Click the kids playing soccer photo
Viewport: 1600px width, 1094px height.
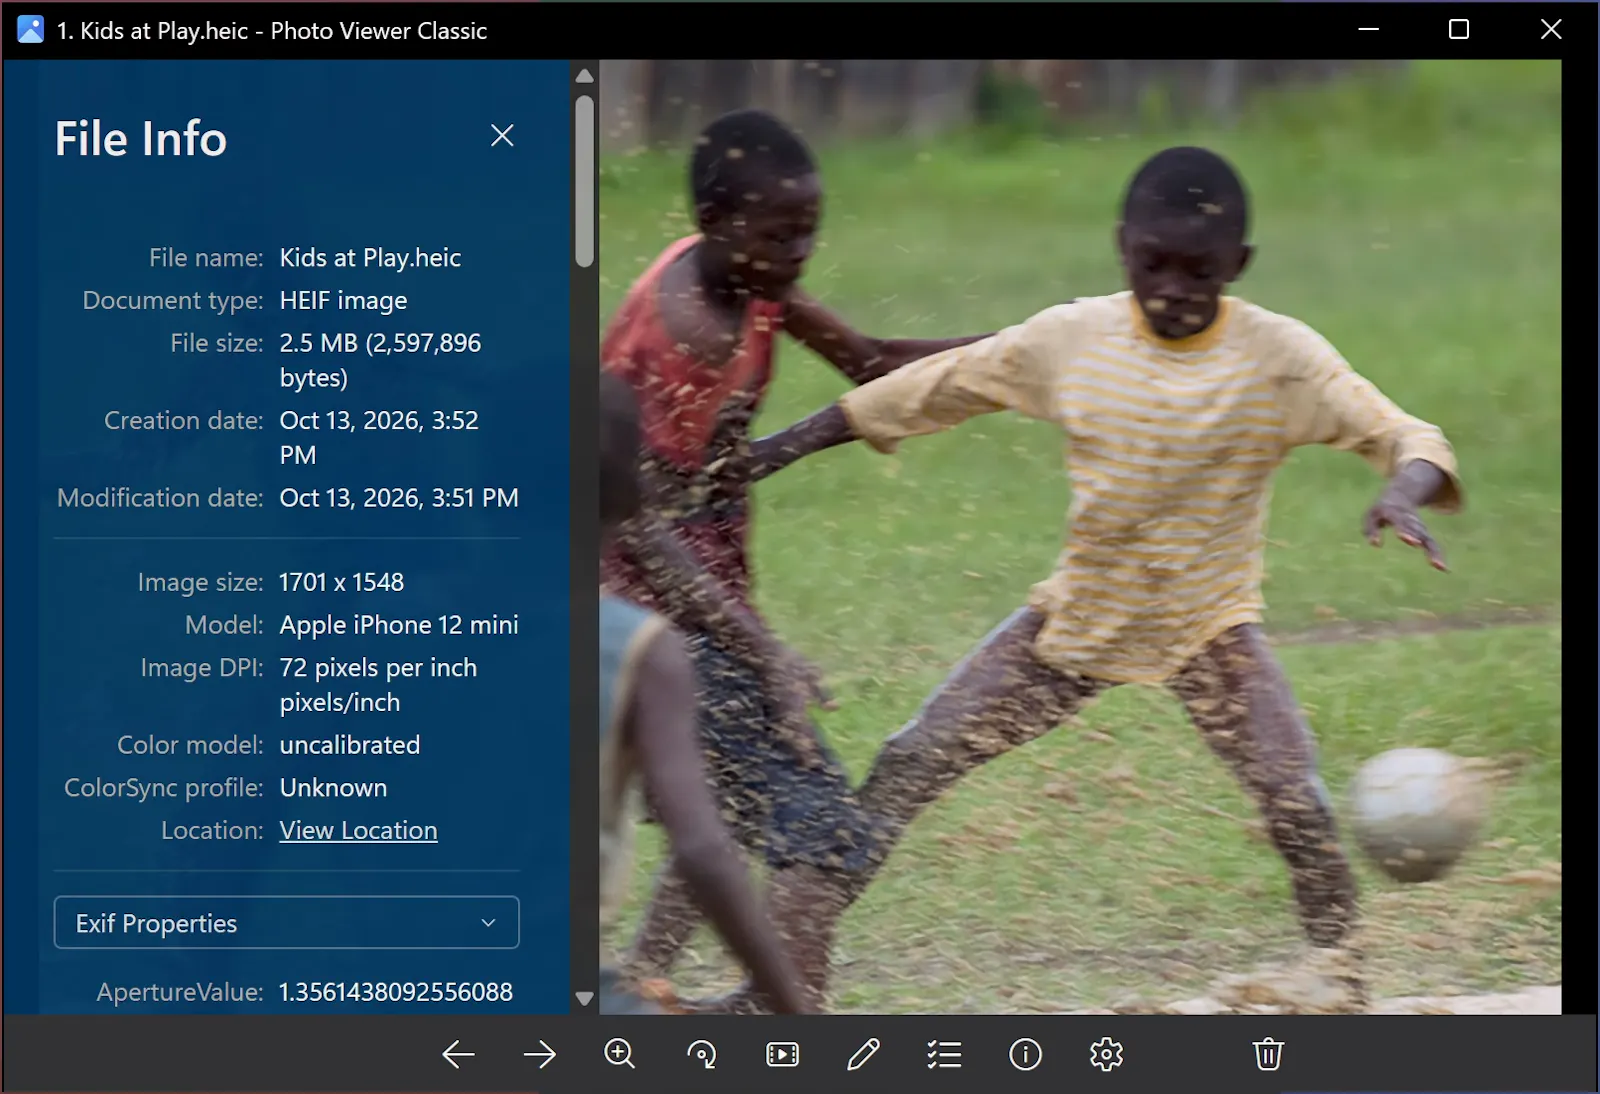click(x=1080, y=537)
